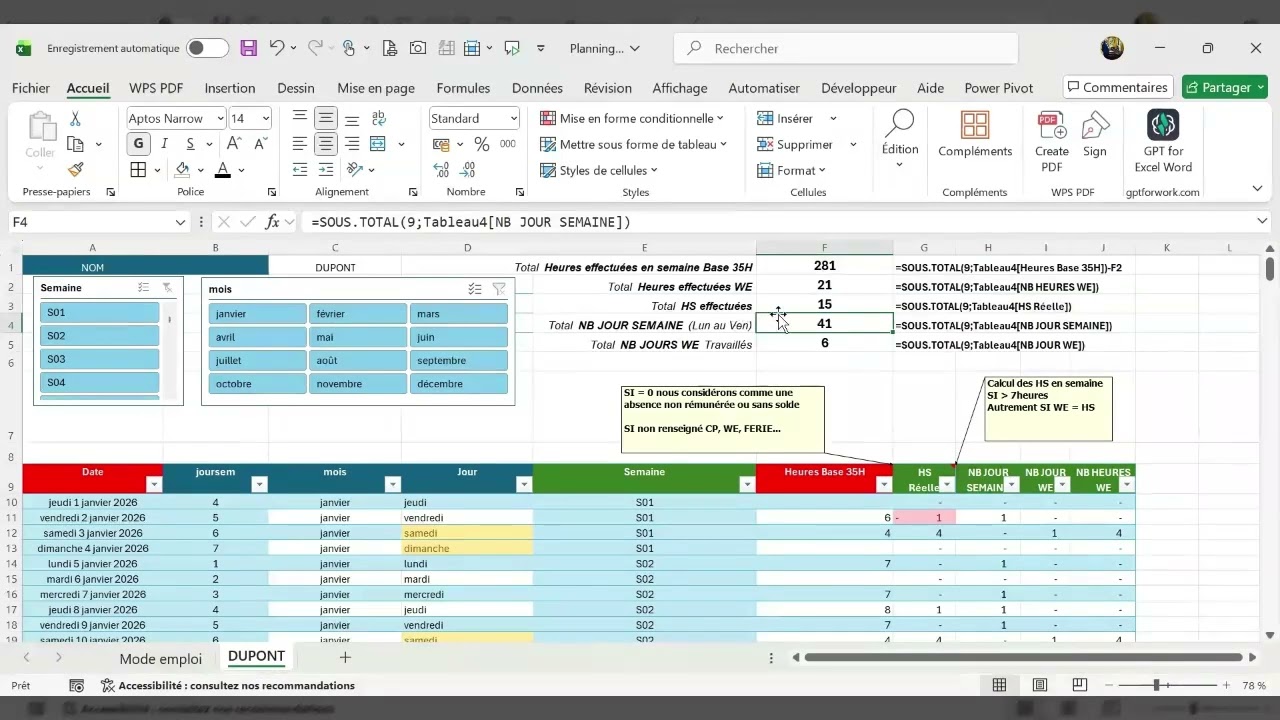Click the Merge and center icon
1280x720 pixels.
point(378,144)
